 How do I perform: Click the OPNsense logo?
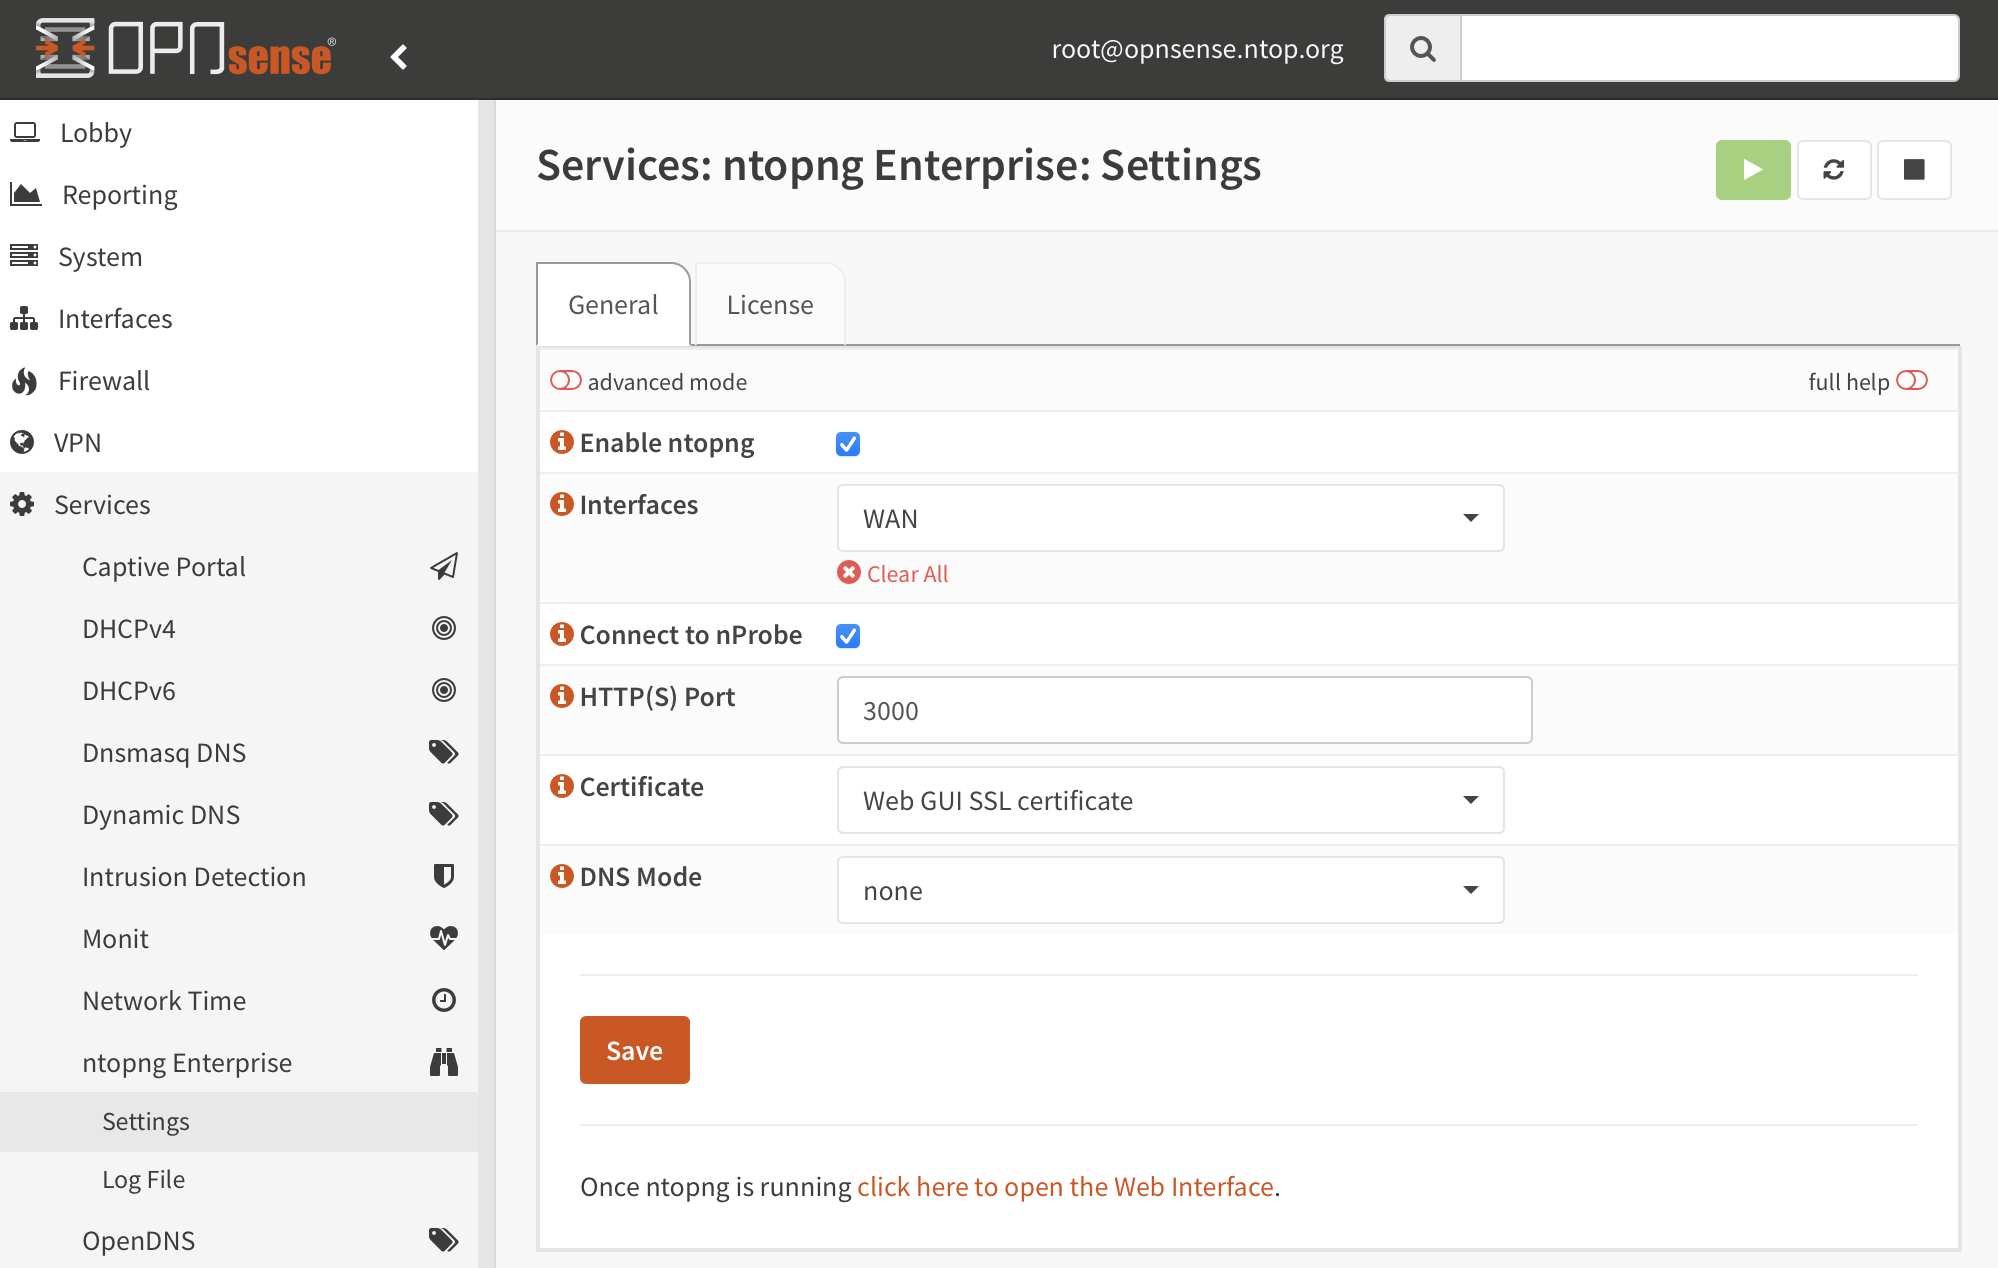pyautogui.click(x=185, y=48)
